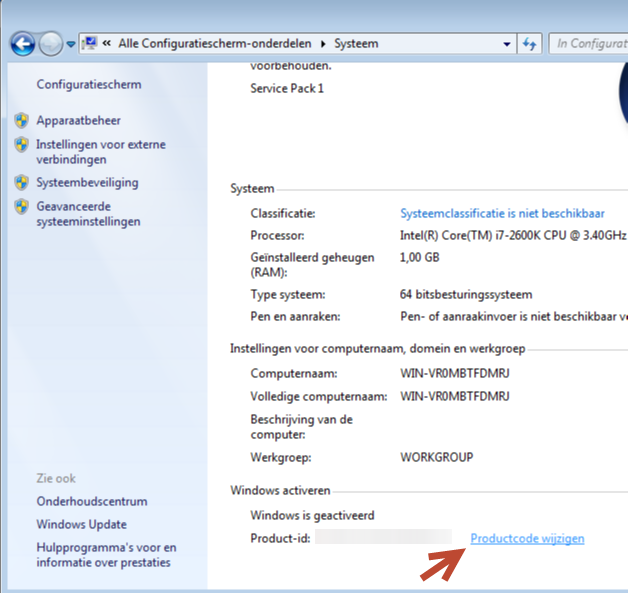
Task: Click the processor value 'Intel(R) Core(TM) i7-2600K'
Action: 513,235
